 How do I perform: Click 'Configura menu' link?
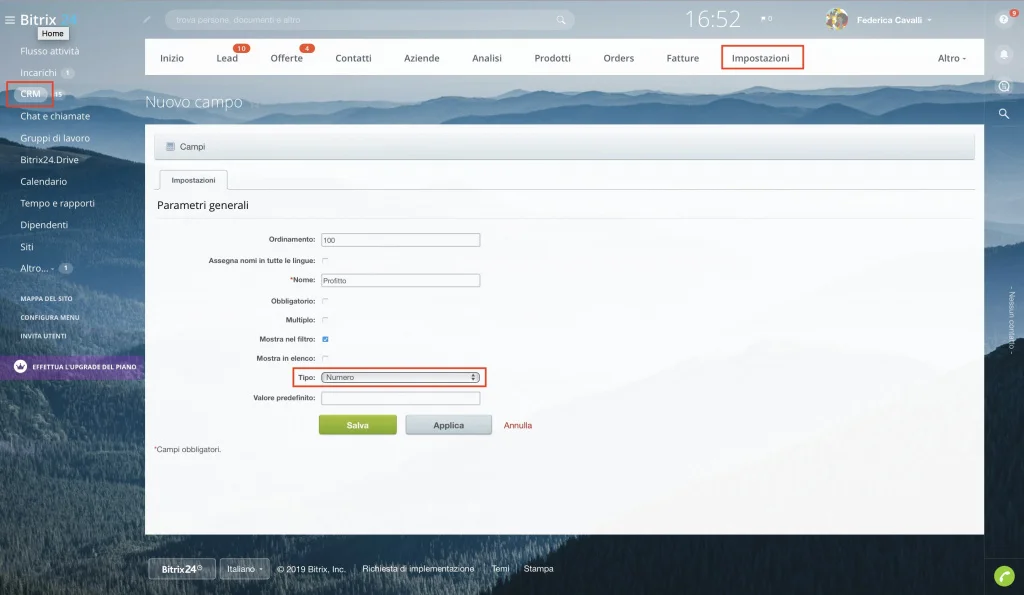tap(50, 317)
